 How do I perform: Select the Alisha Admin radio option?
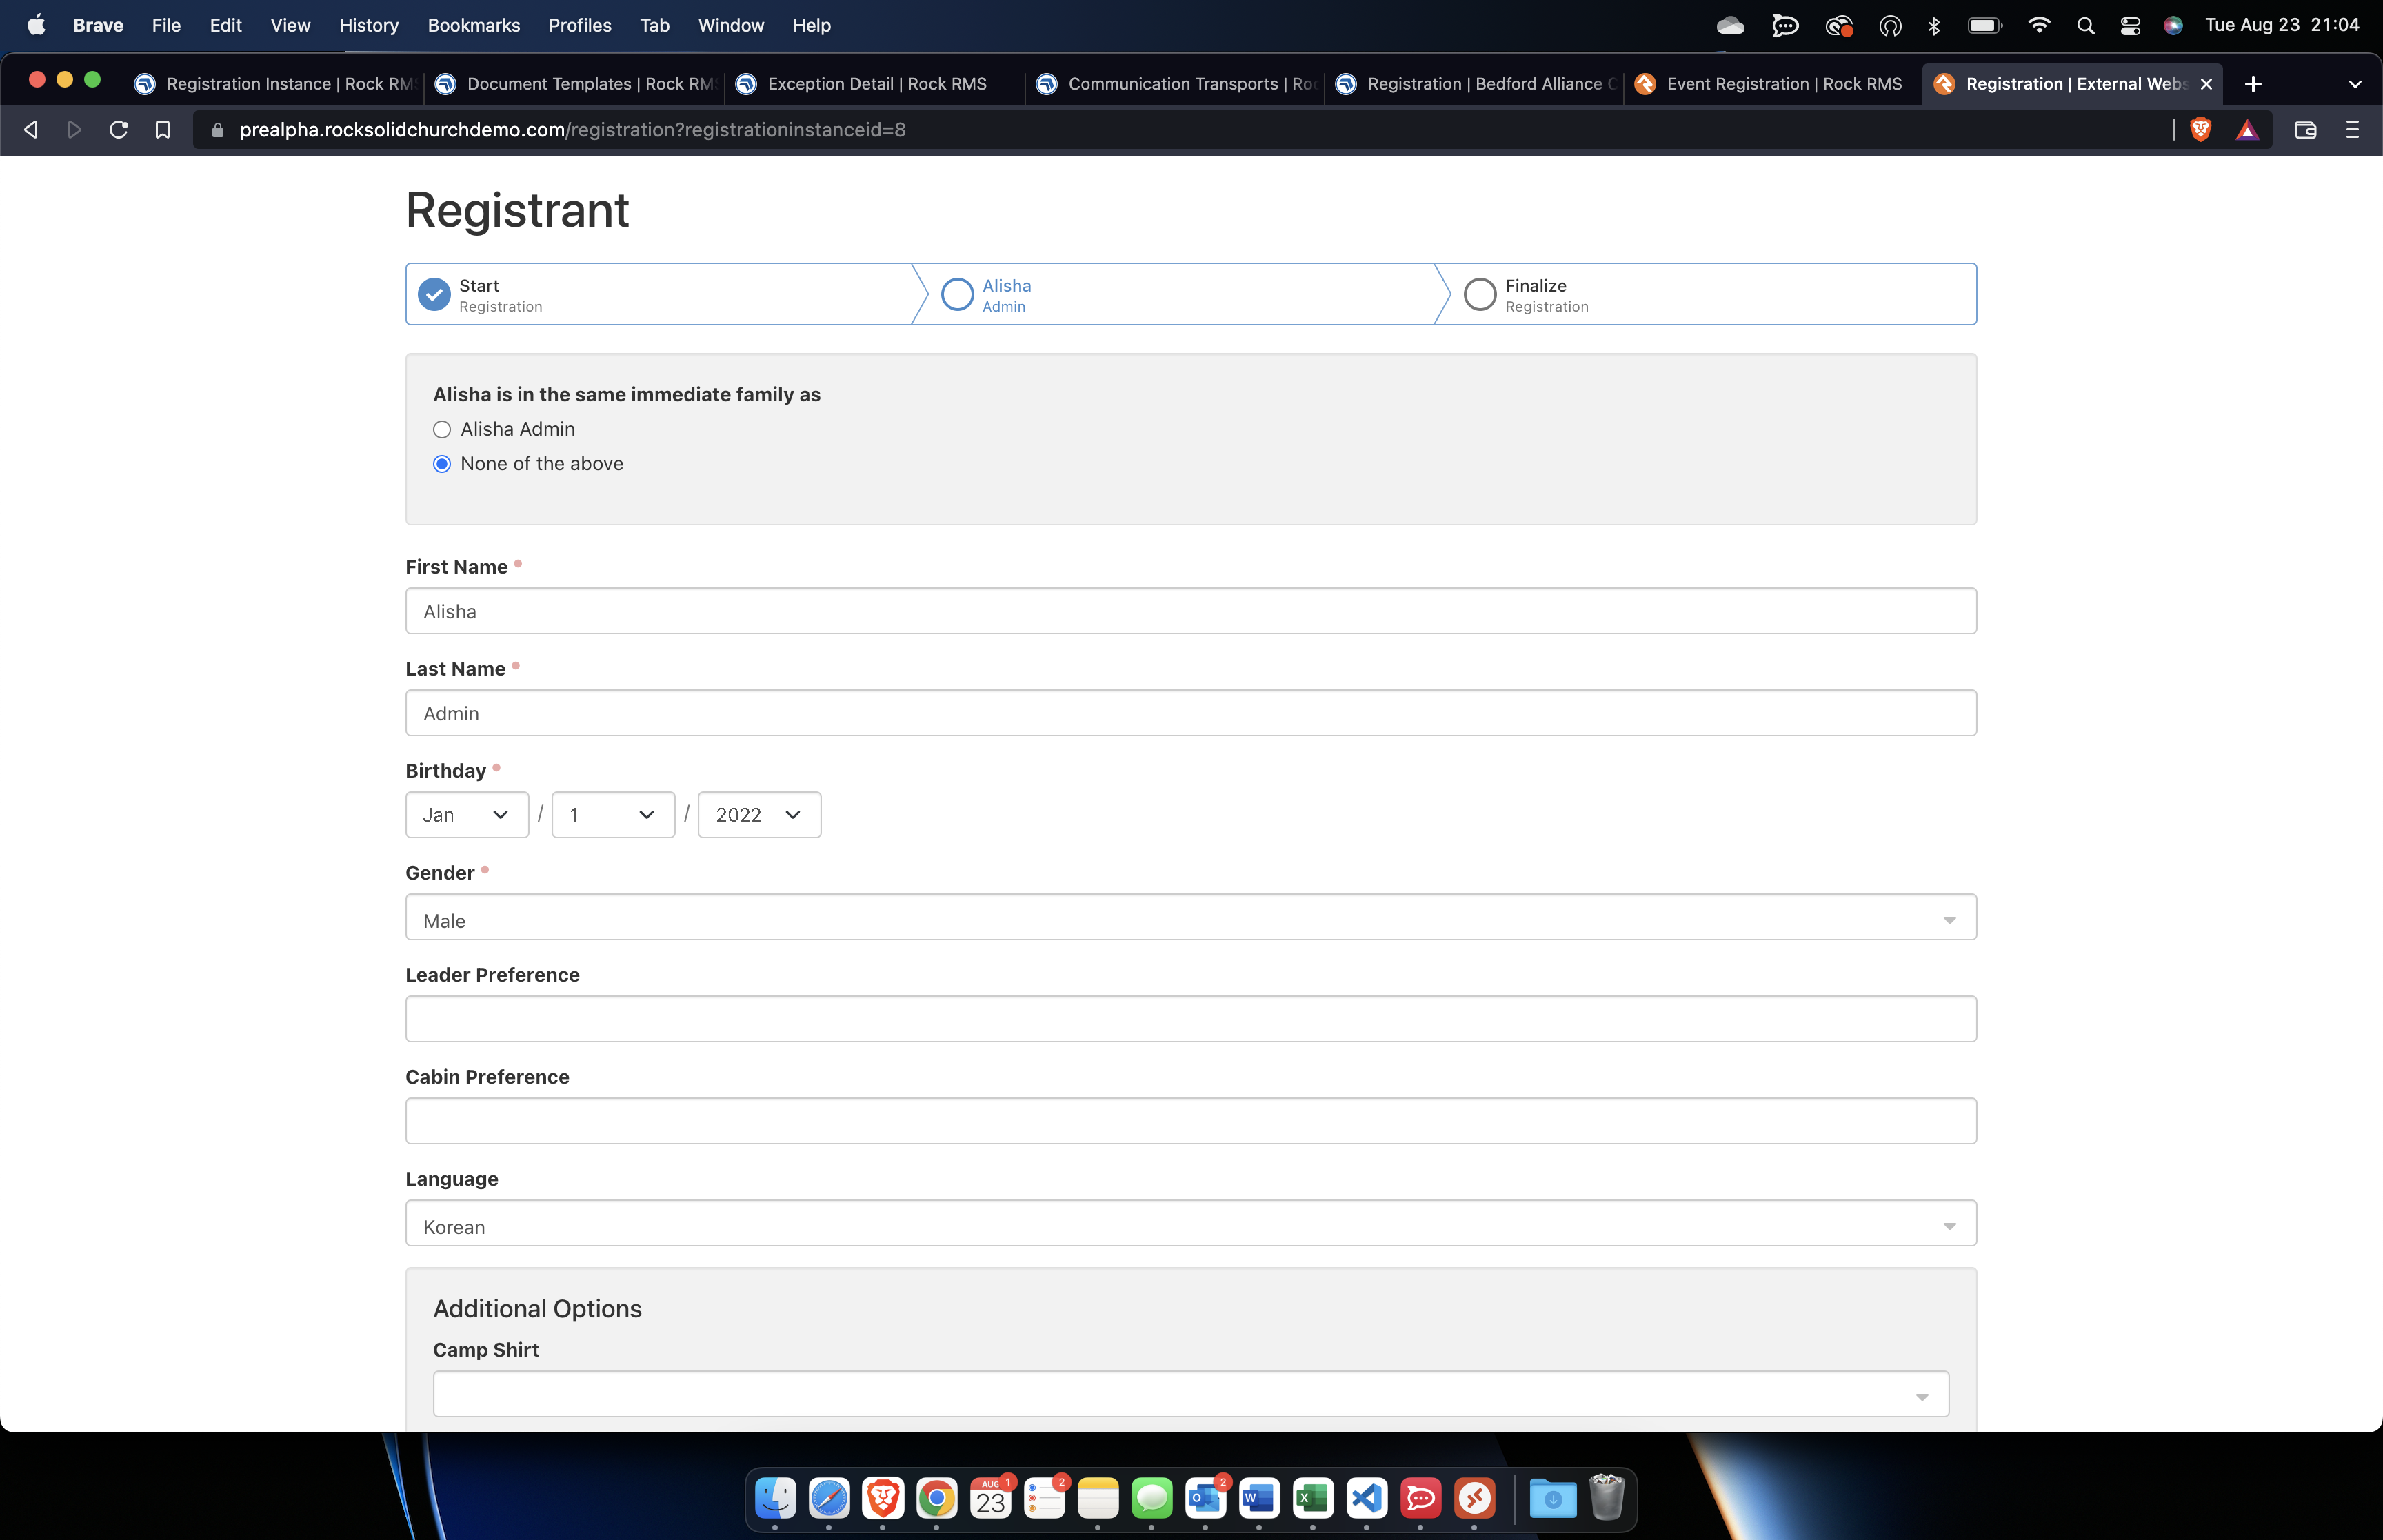442,430
